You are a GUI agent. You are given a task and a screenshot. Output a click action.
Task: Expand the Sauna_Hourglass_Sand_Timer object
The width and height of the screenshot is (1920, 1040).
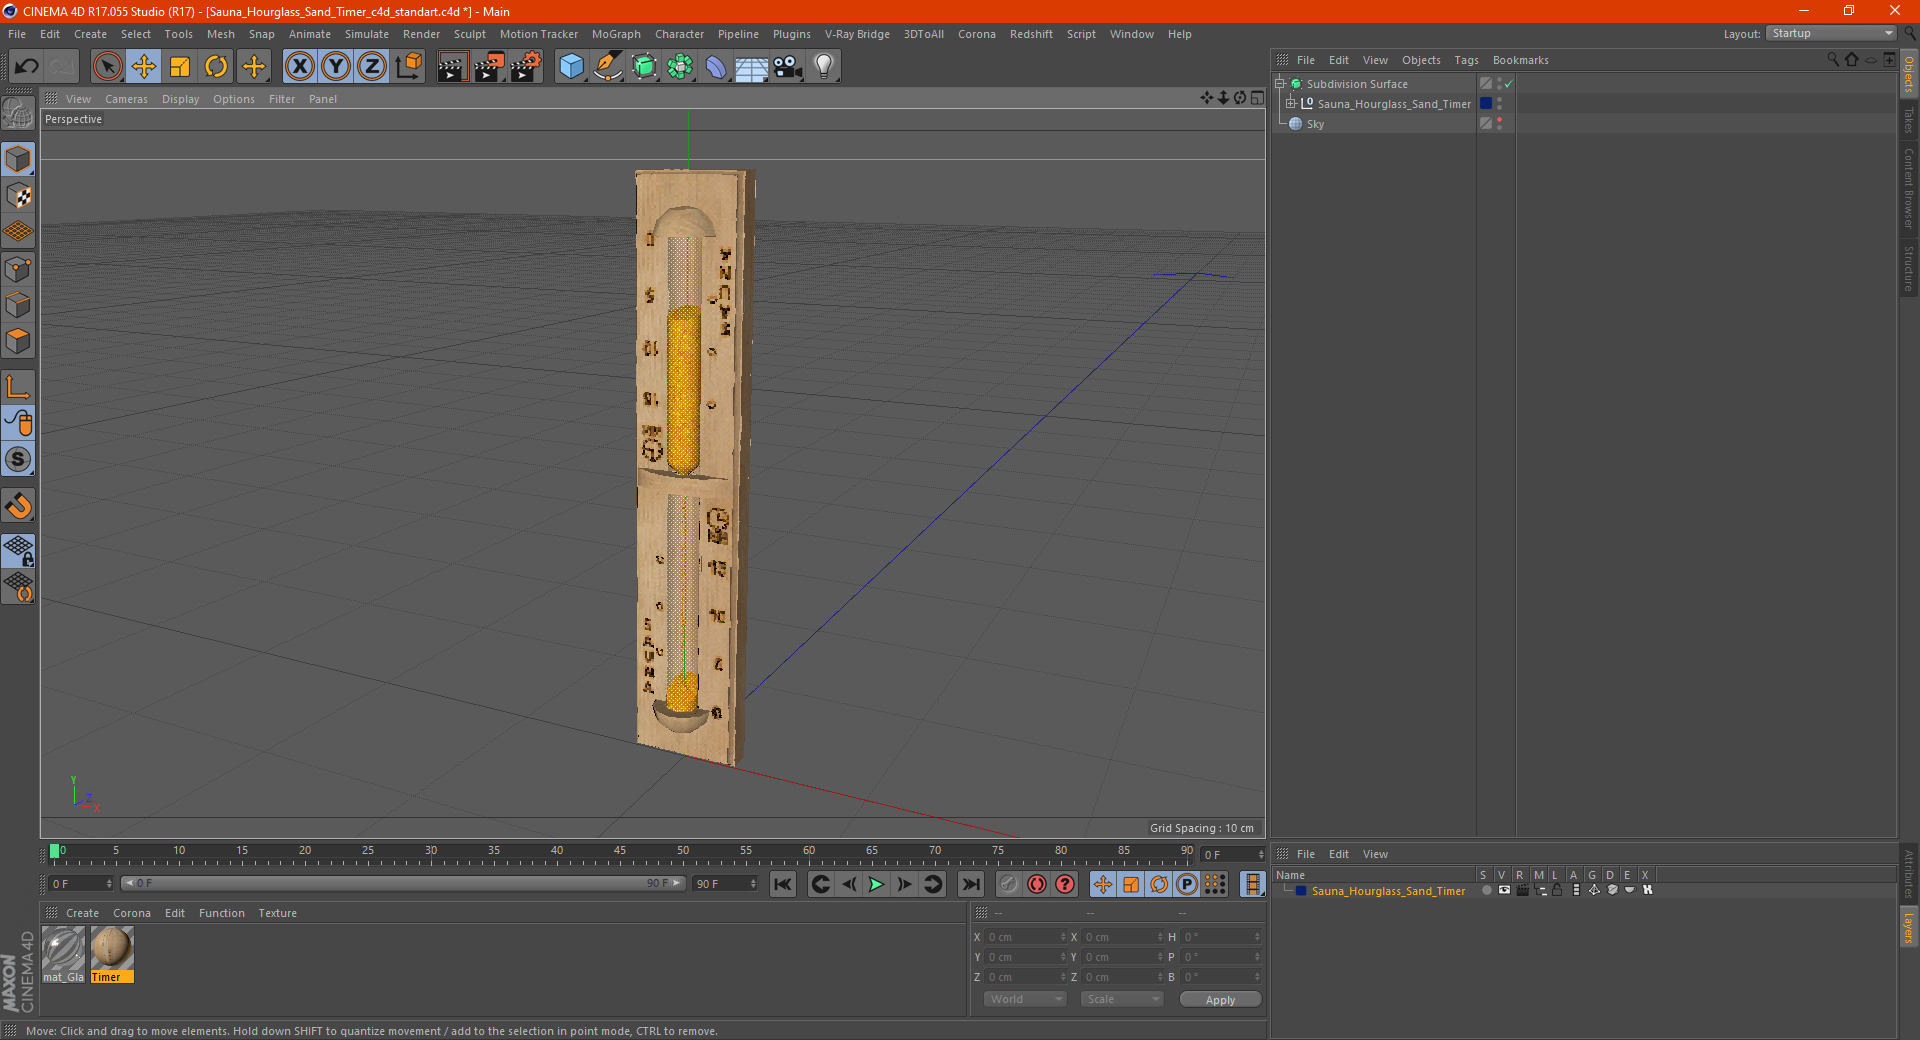click(1290, 104)
